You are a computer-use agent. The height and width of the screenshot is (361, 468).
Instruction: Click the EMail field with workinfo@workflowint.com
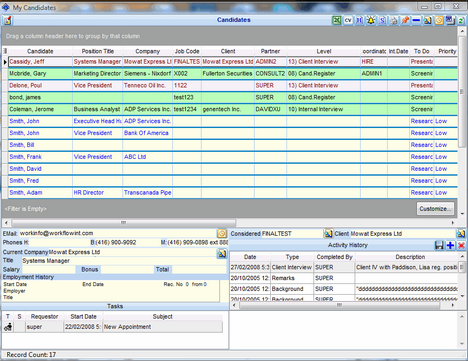pyautogui.click(x=117, y=233)
